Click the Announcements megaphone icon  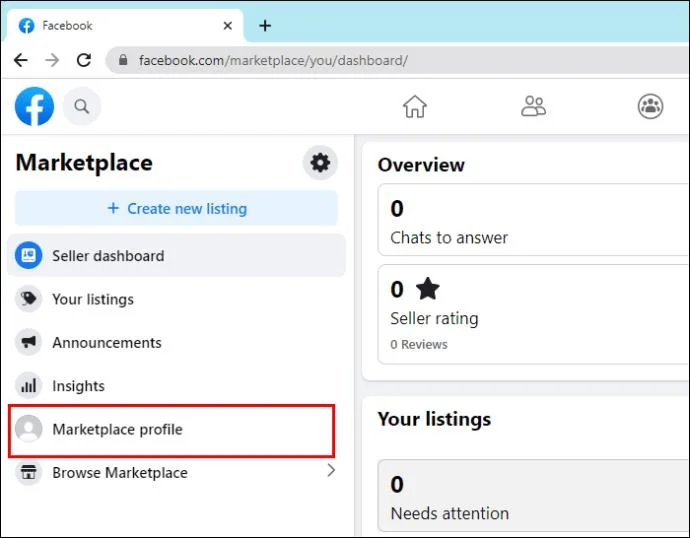point(29,342)
